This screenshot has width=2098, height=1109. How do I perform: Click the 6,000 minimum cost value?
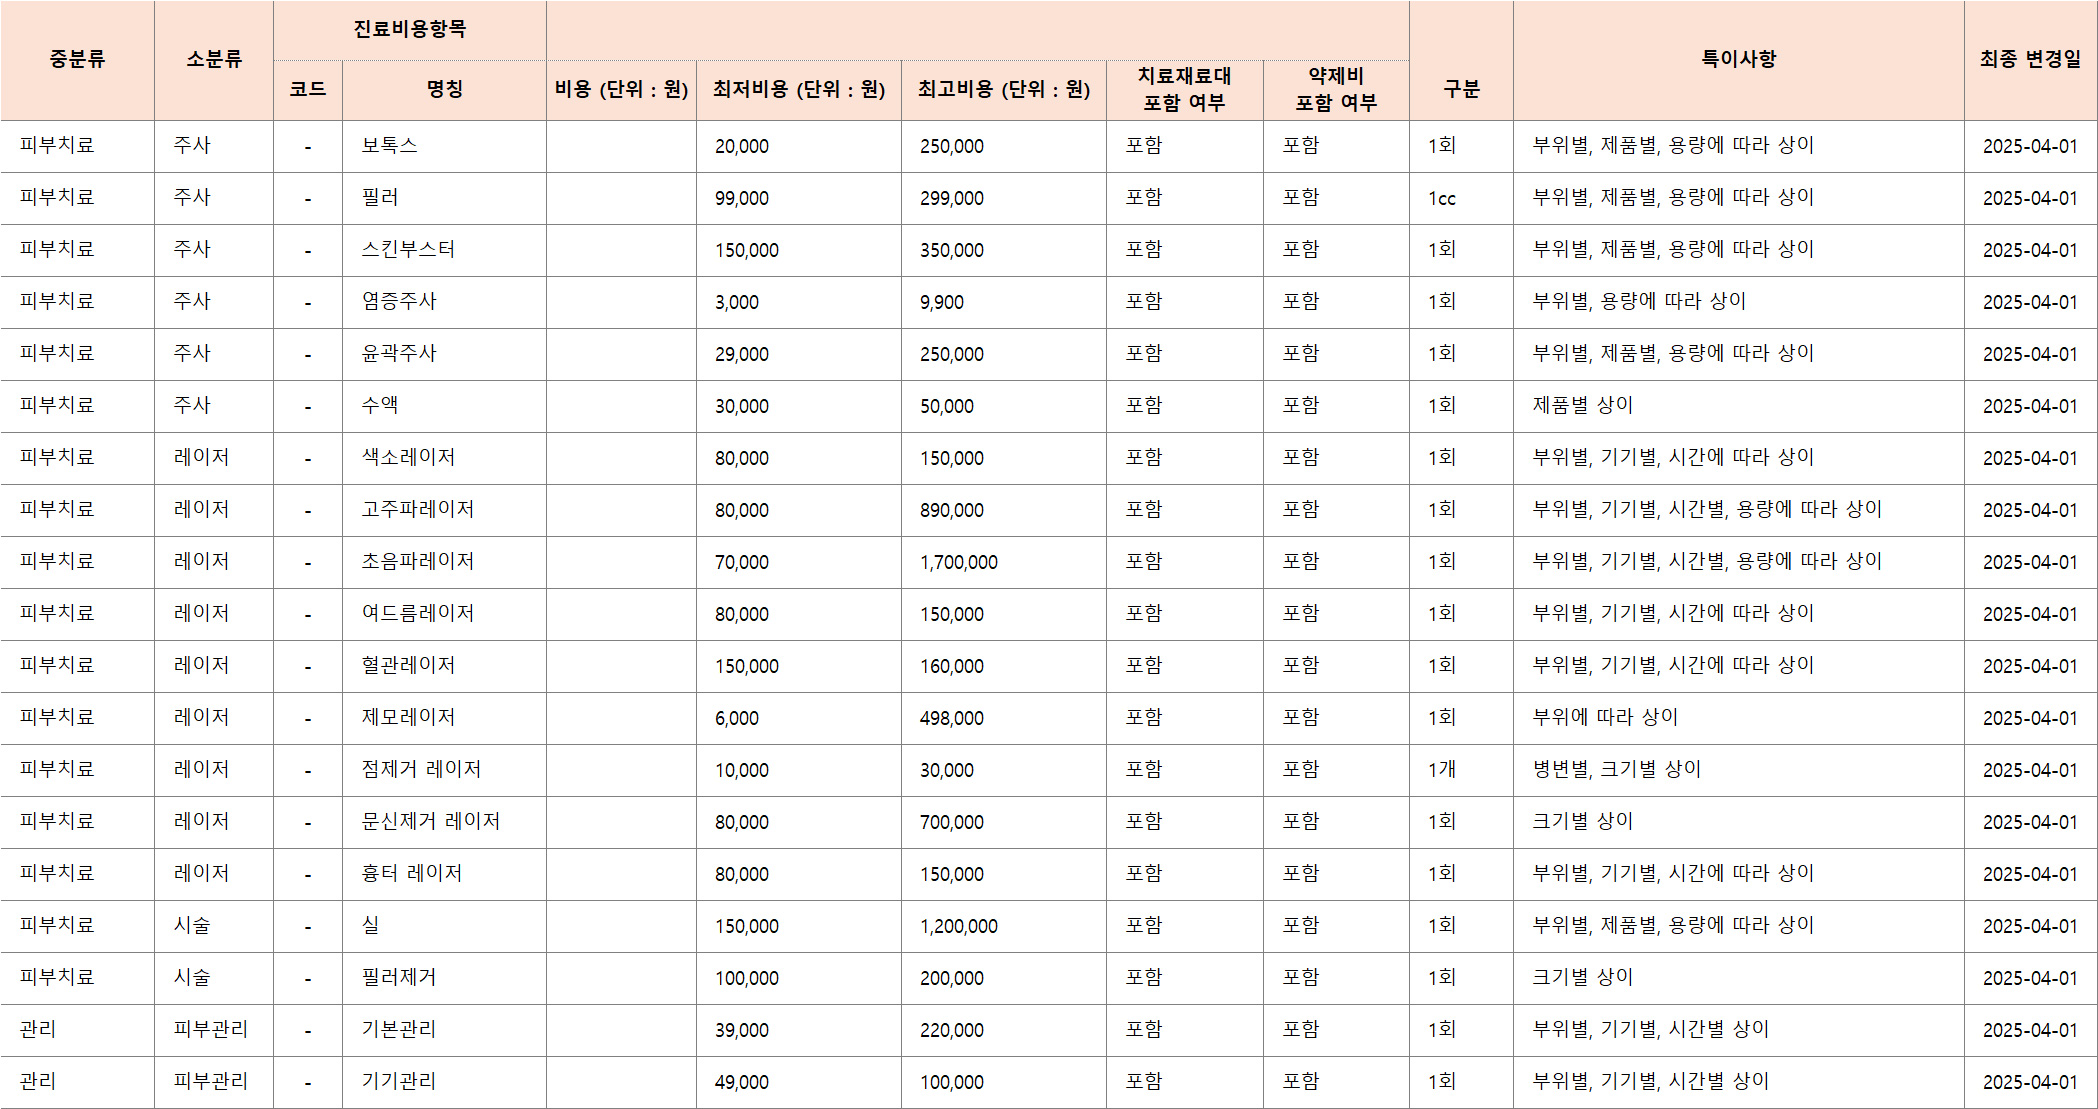pos(737,718)
